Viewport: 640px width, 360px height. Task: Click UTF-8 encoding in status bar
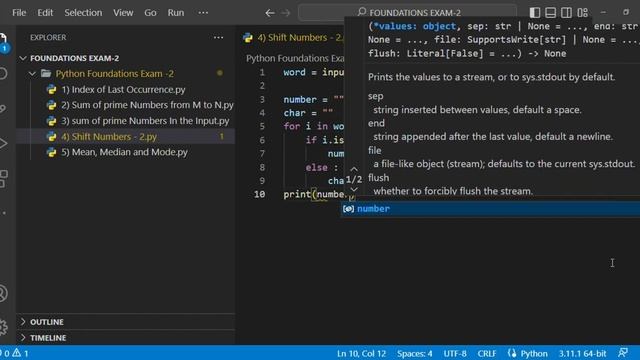pos(455,353)
